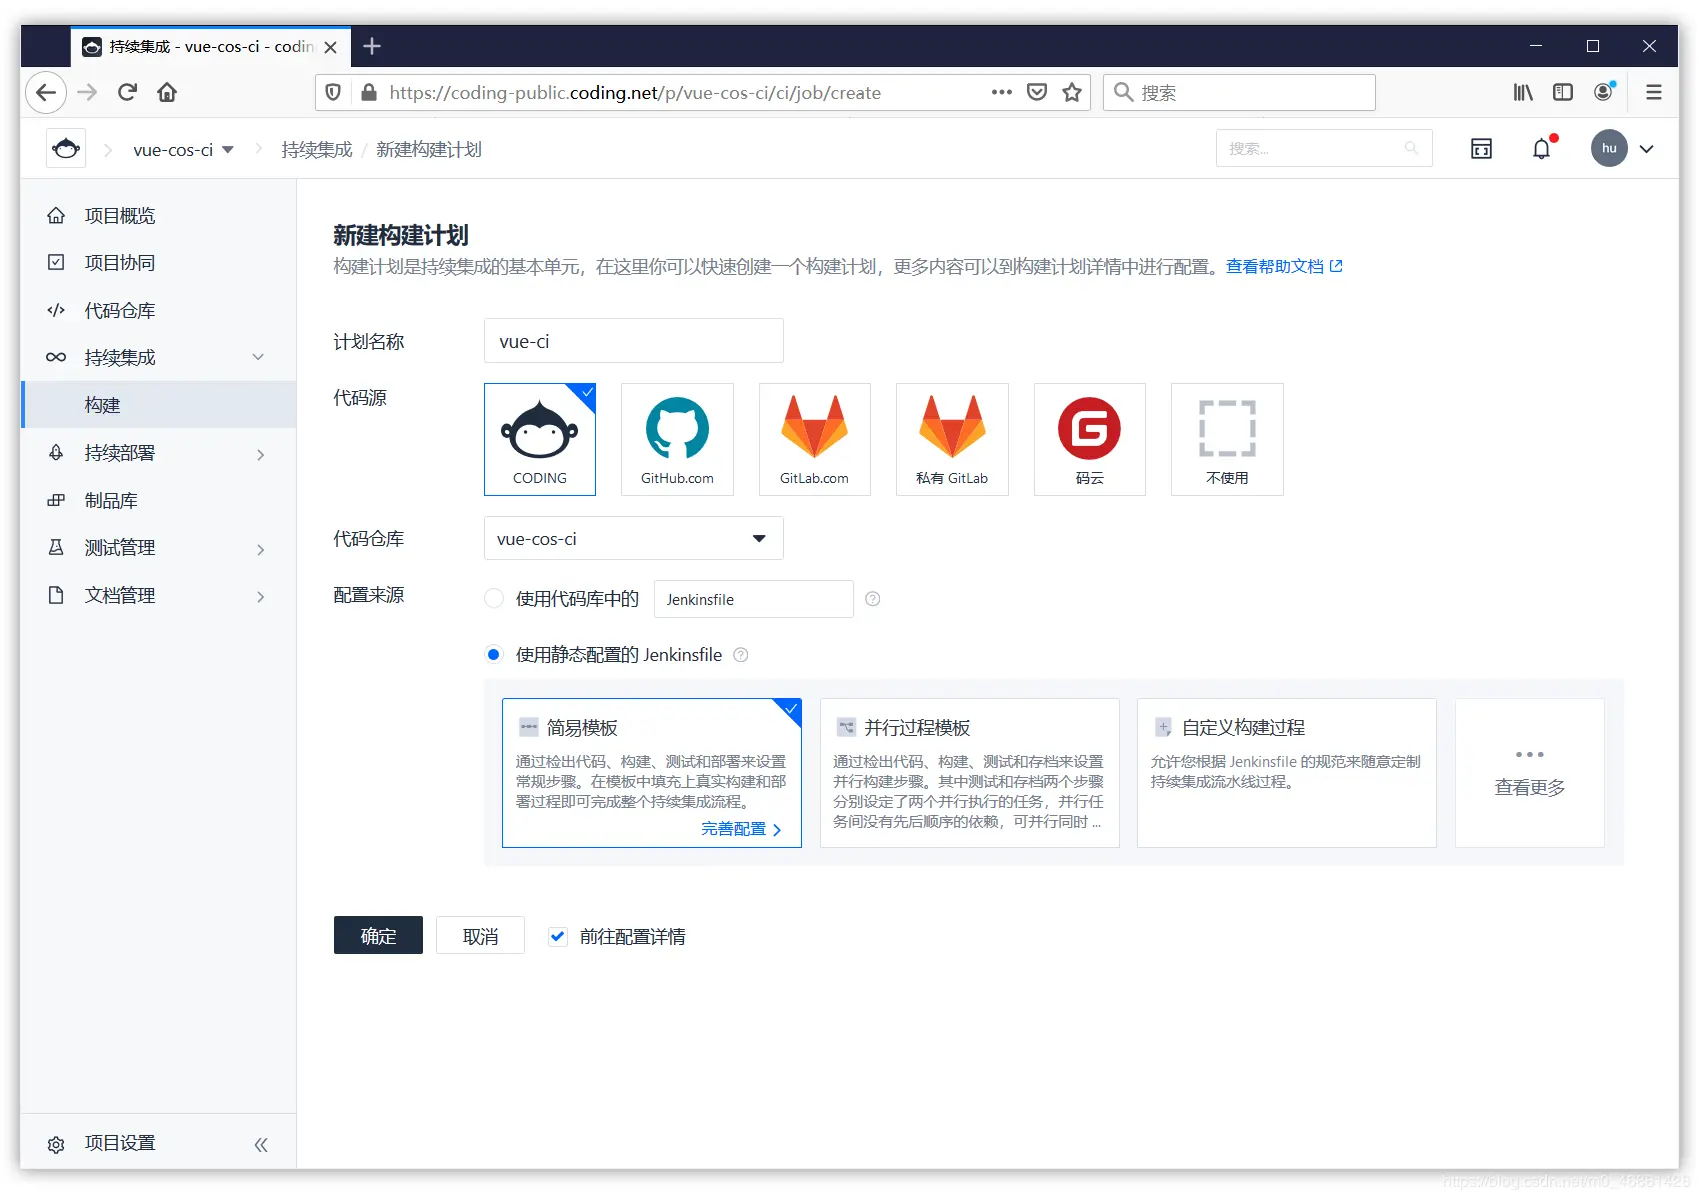Choose the GitLab.com source icon

814,439
